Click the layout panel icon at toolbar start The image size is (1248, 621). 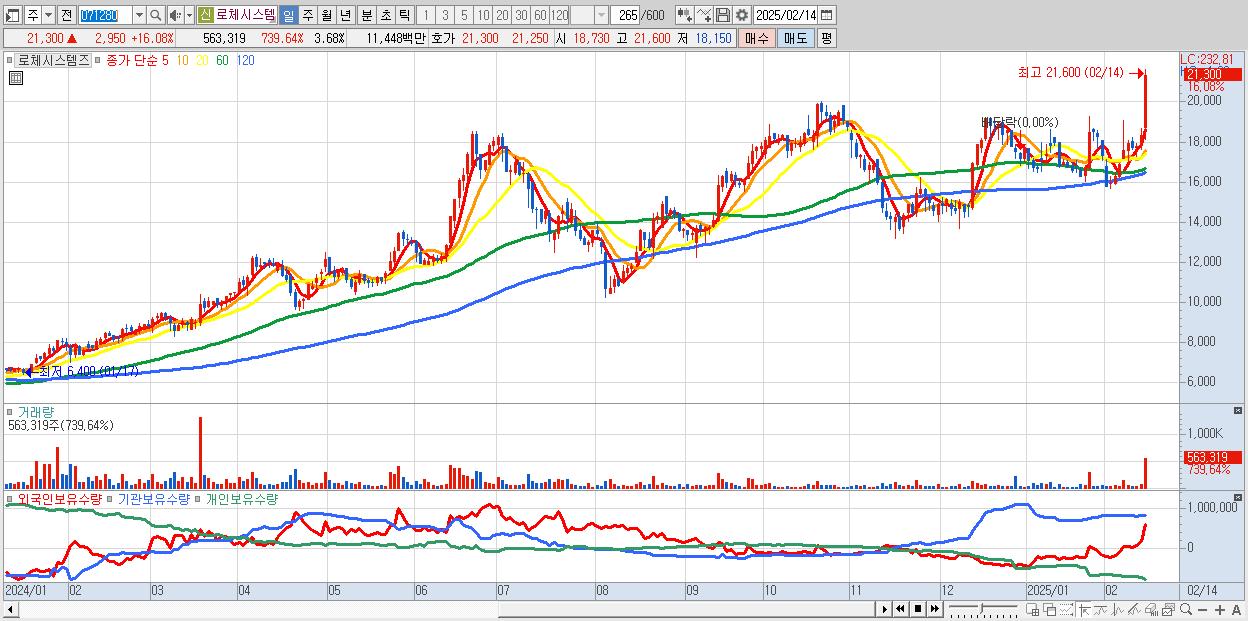click(x=13, y=15)
